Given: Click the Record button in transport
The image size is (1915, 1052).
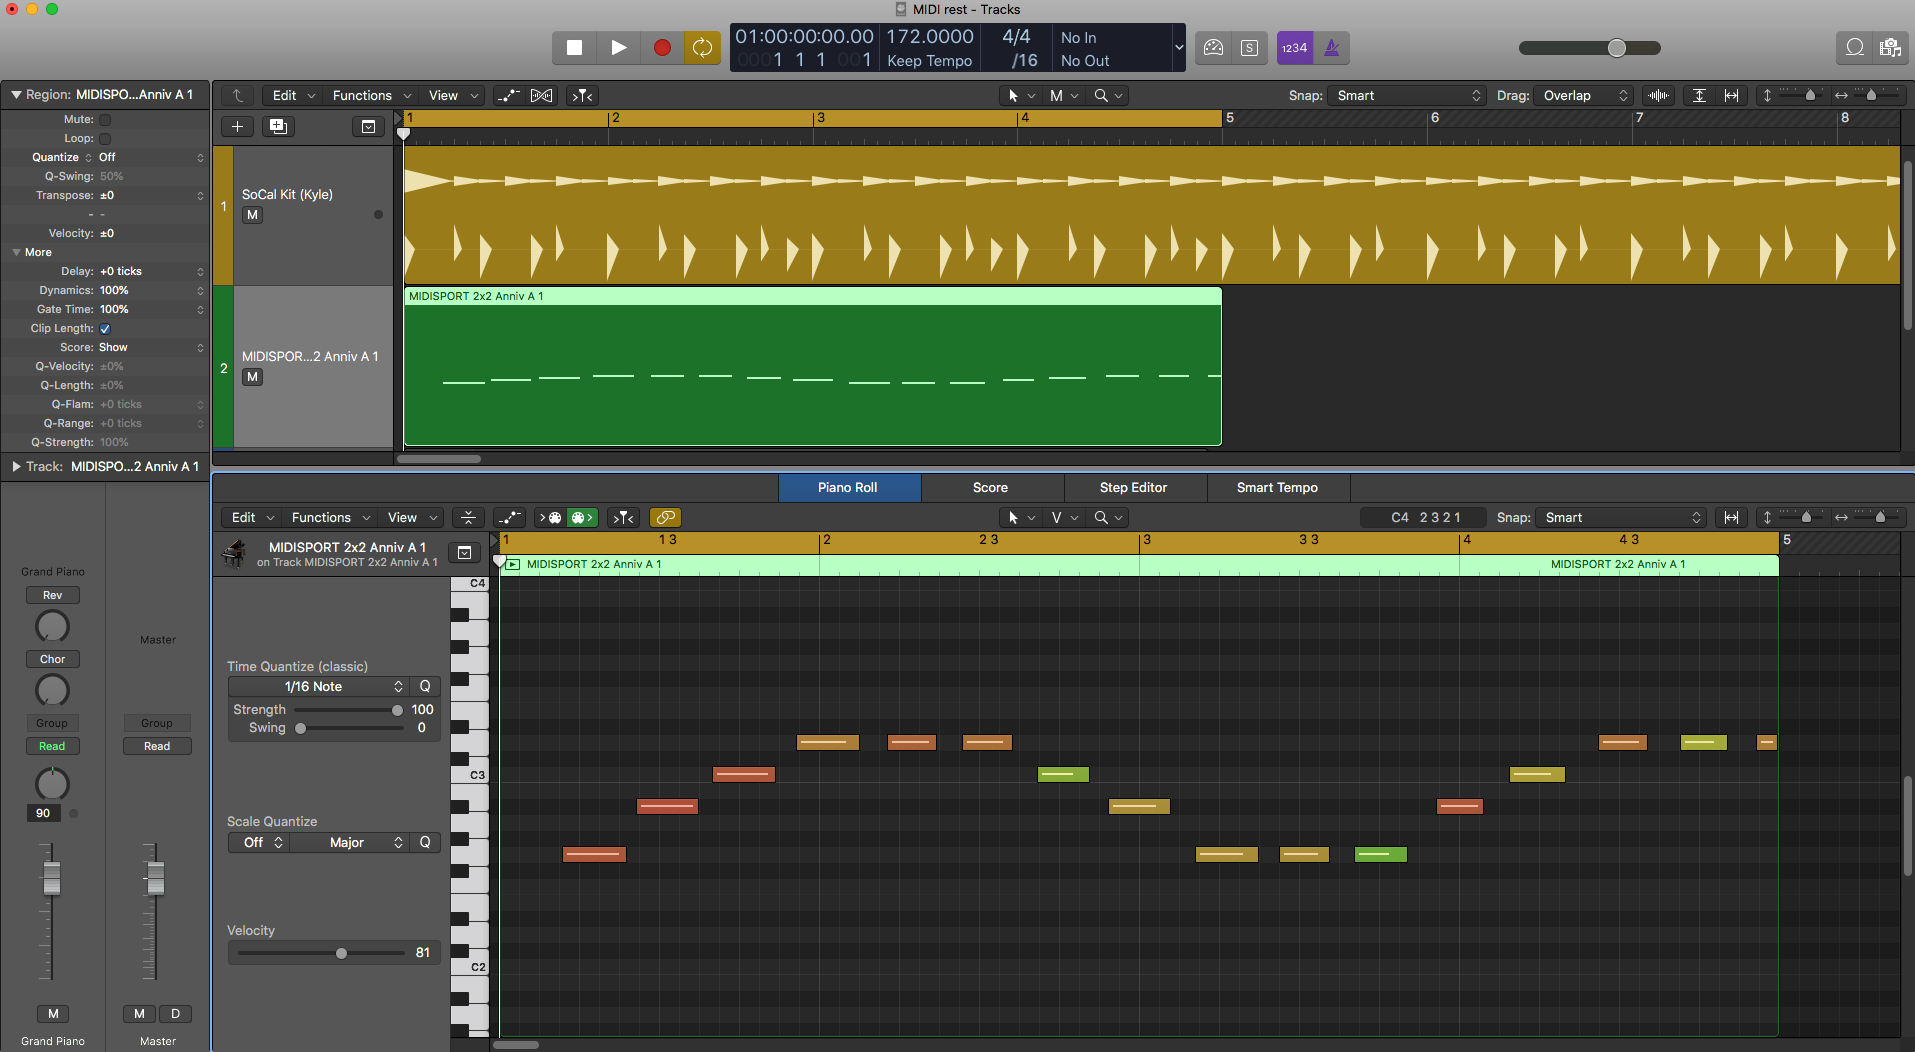Looking at the screenshot, I should pyautogui.click(x=661, y=47).
